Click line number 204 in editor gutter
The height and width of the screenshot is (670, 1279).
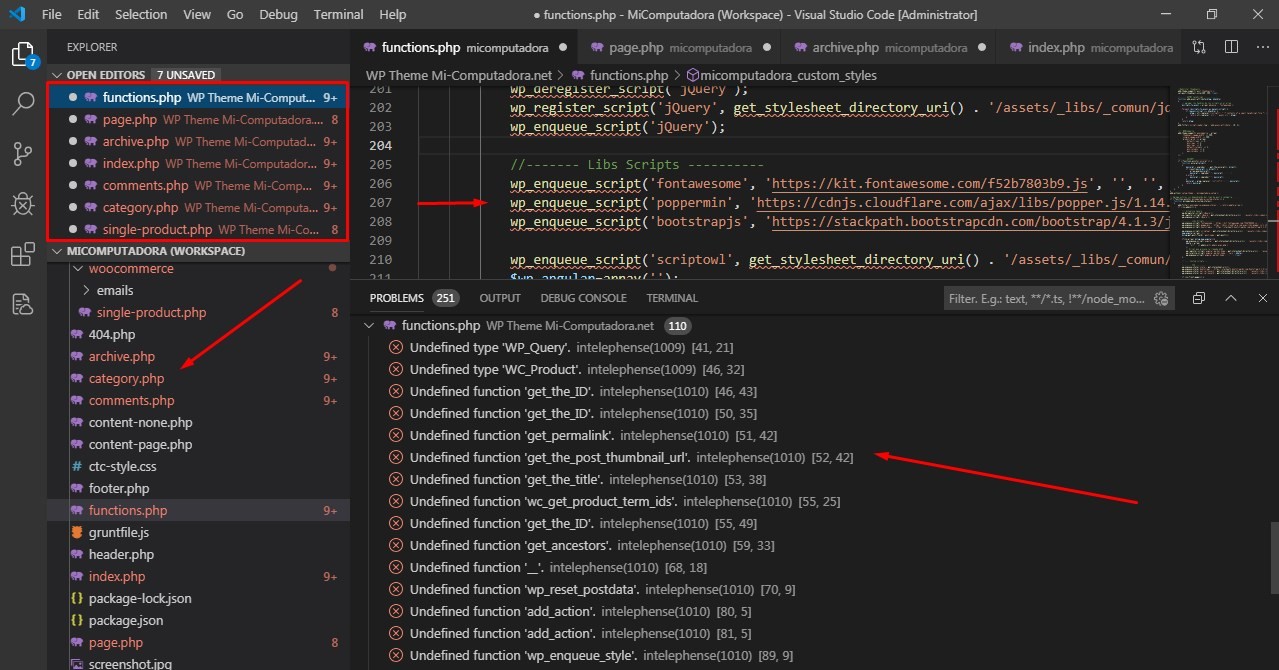pos(380,145)
